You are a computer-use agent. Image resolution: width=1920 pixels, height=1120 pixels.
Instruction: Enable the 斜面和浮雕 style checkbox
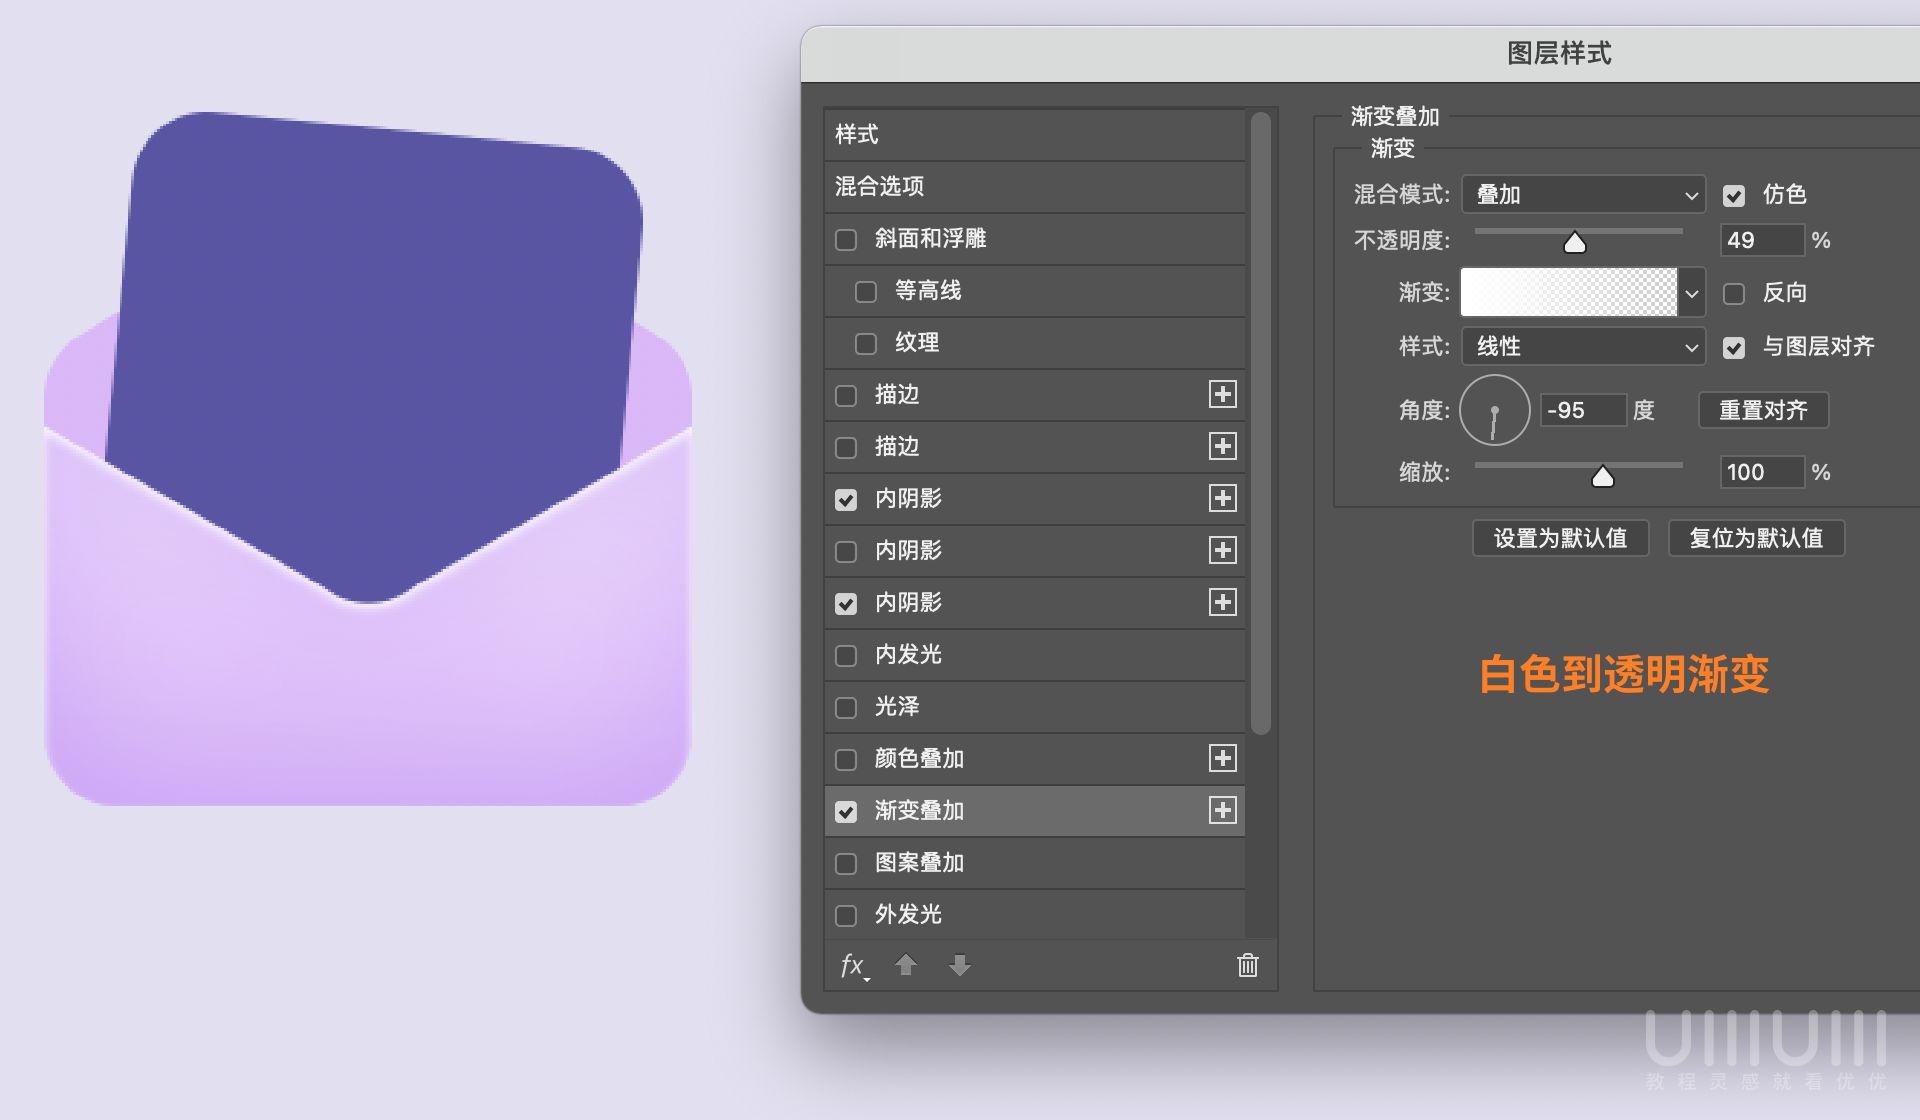(x=845, y=239)
